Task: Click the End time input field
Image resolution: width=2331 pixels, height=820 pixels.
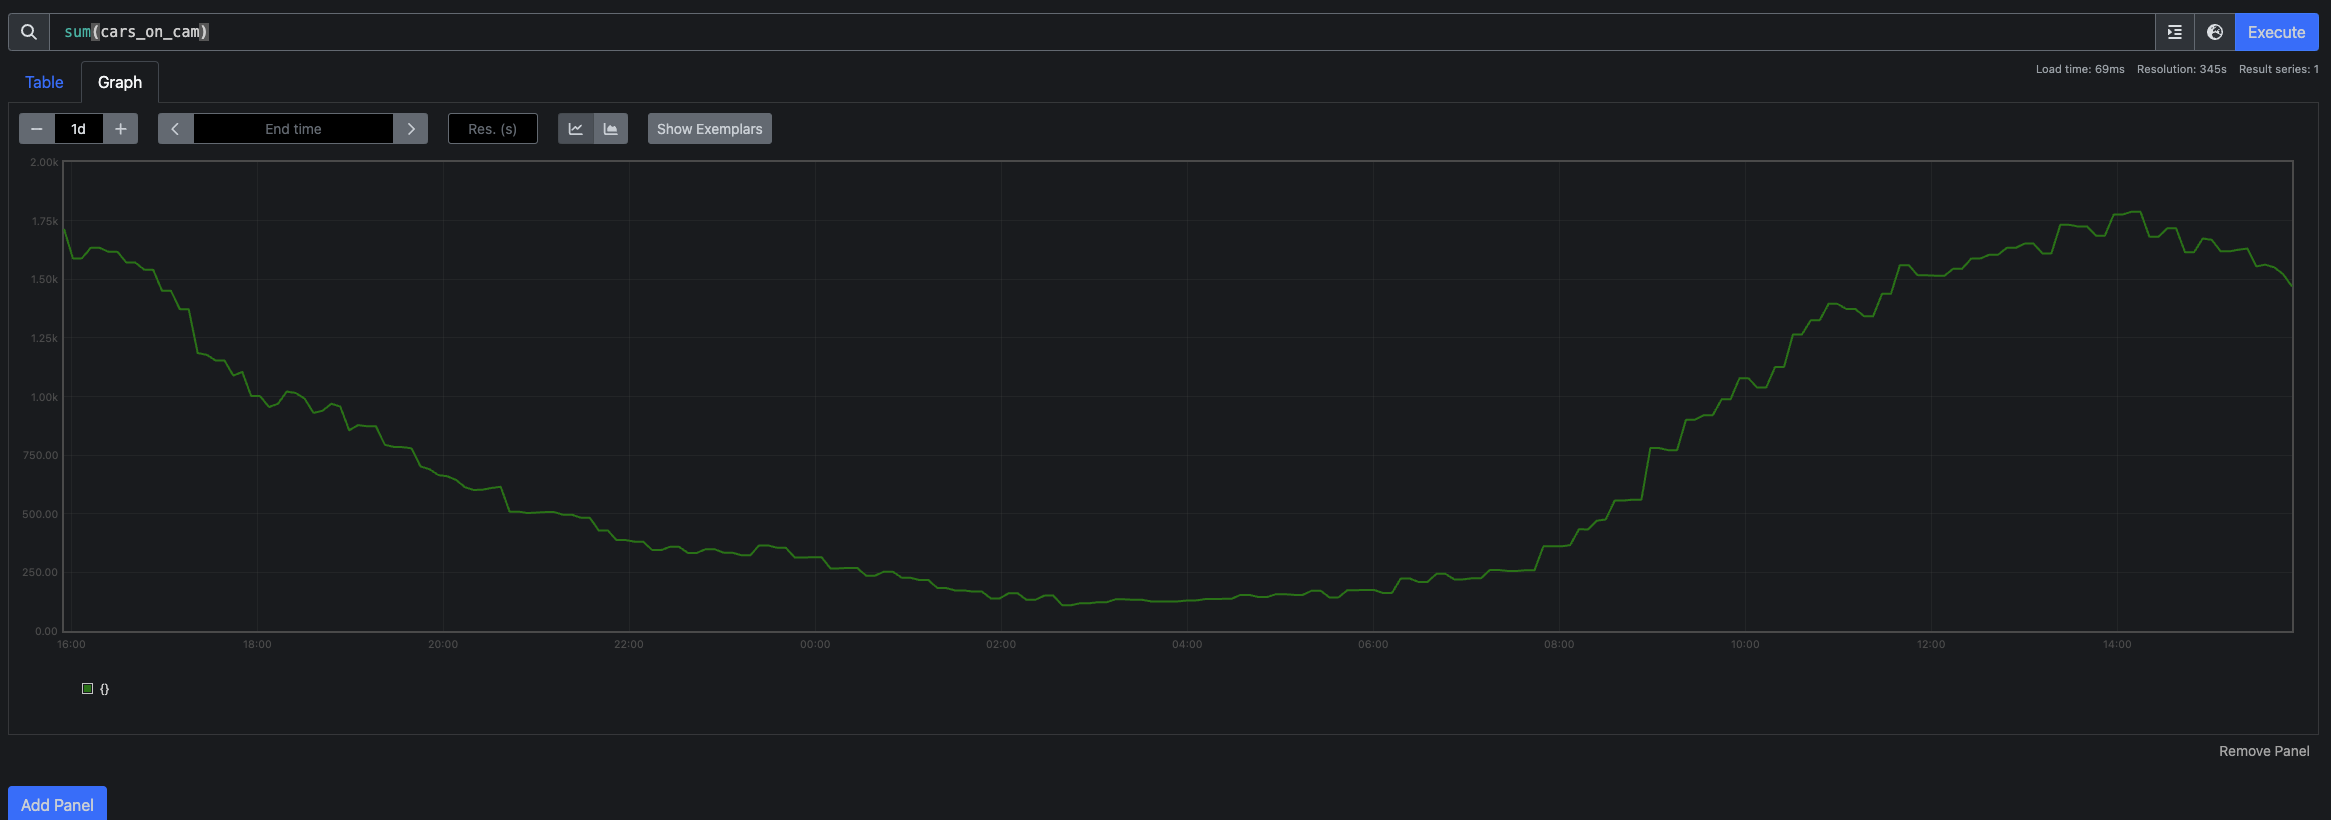Action: pyautogui.click(x=293, y=129)
